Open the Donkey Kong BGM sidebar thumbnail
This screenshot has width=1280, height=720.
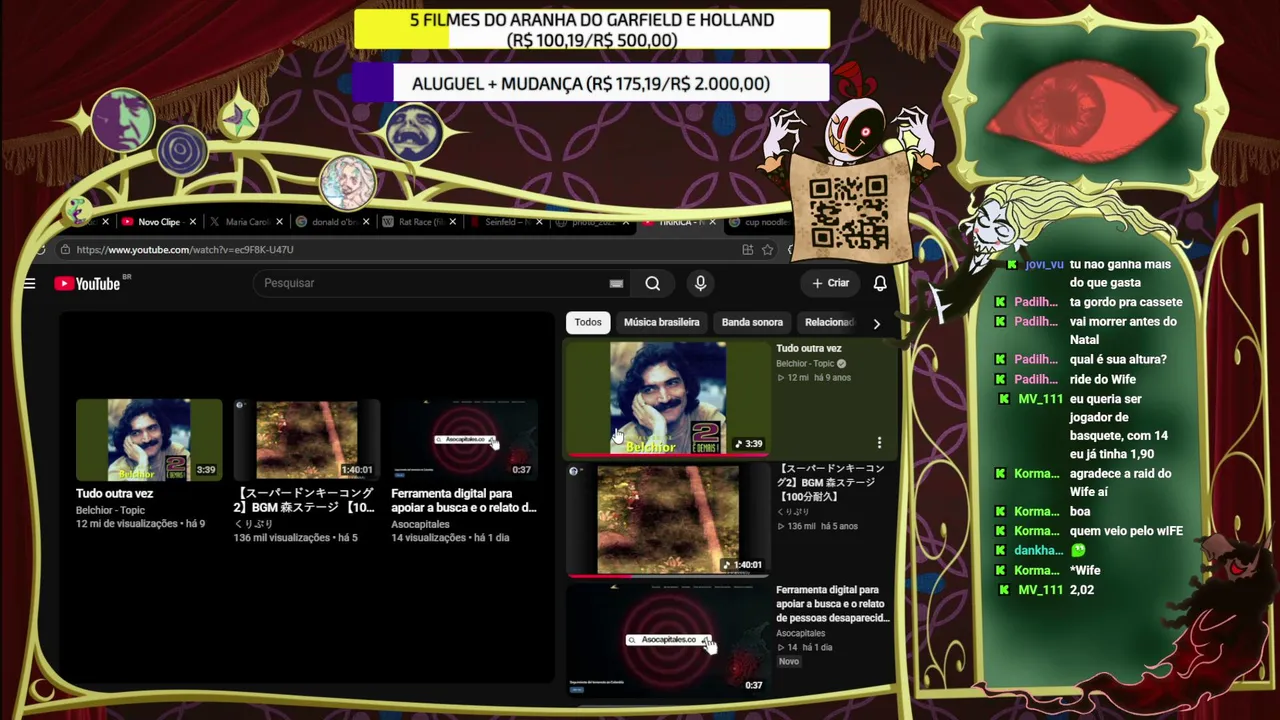click(x=668, y=519)
